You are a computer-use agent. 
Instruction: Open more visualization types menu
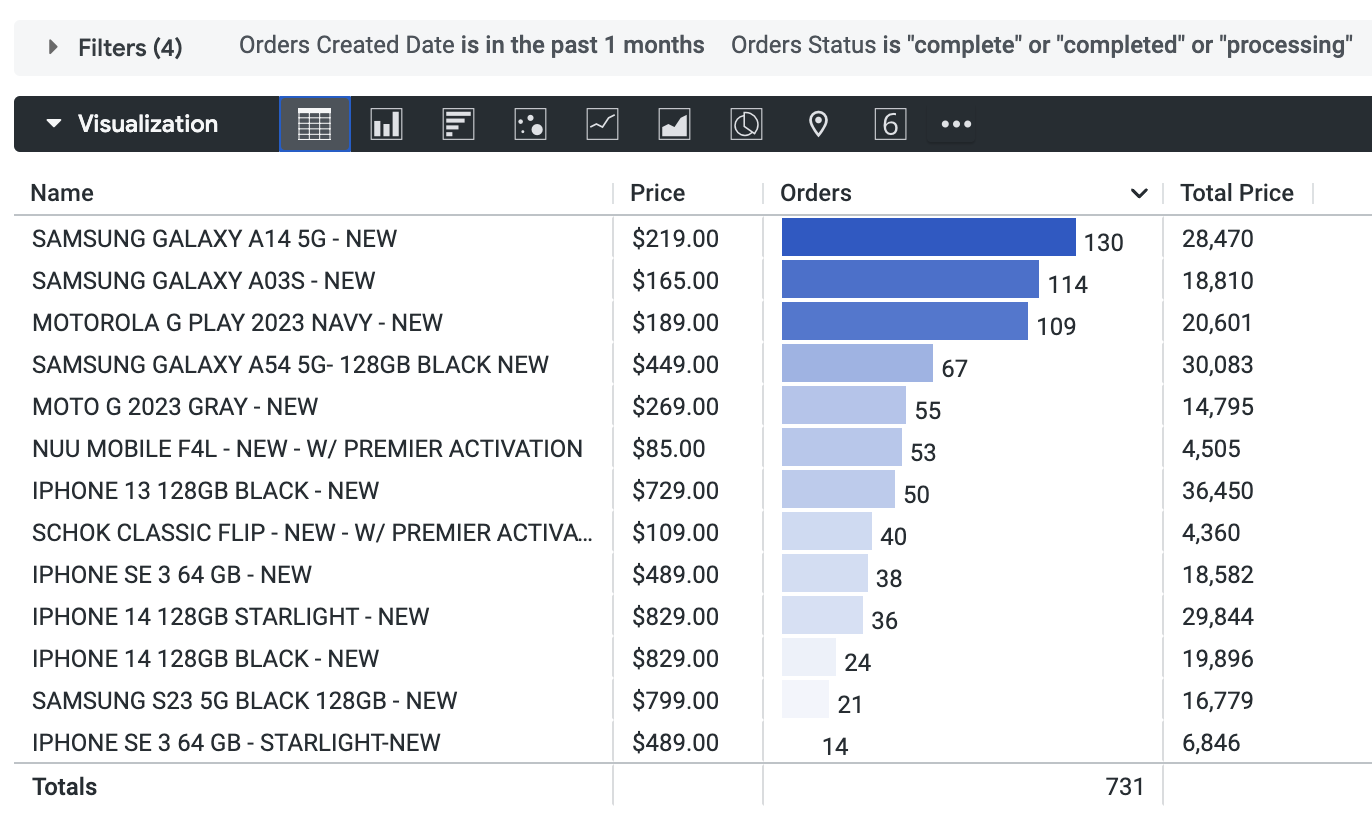tap(956, 125)
